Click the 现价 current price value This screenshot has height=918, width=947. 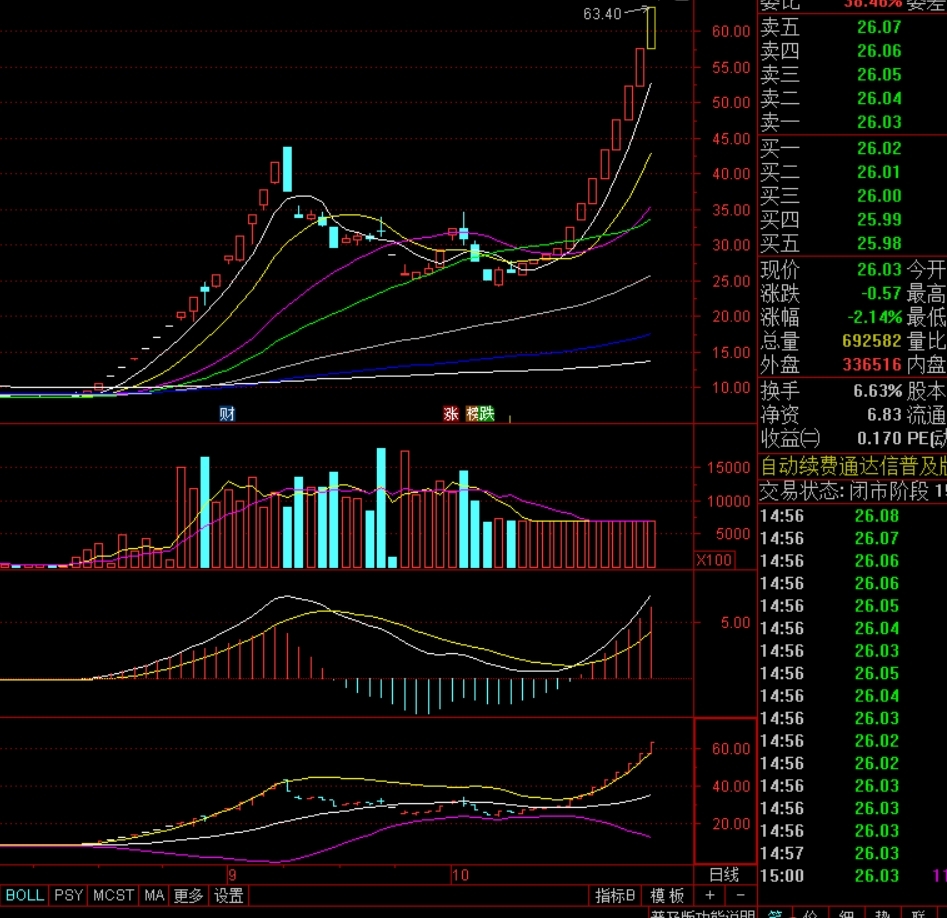[879, 269]
